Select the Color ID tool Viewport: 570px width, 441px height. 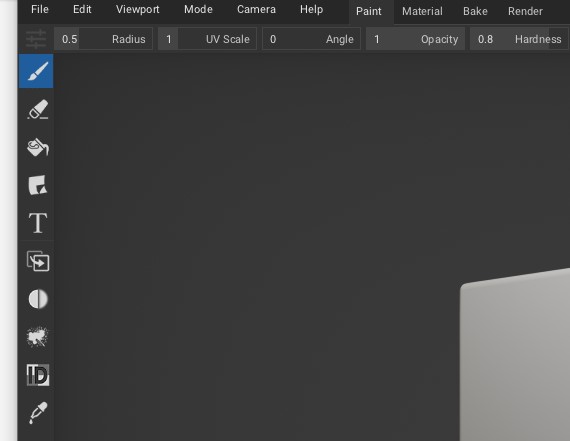click(x=38, y=375)
